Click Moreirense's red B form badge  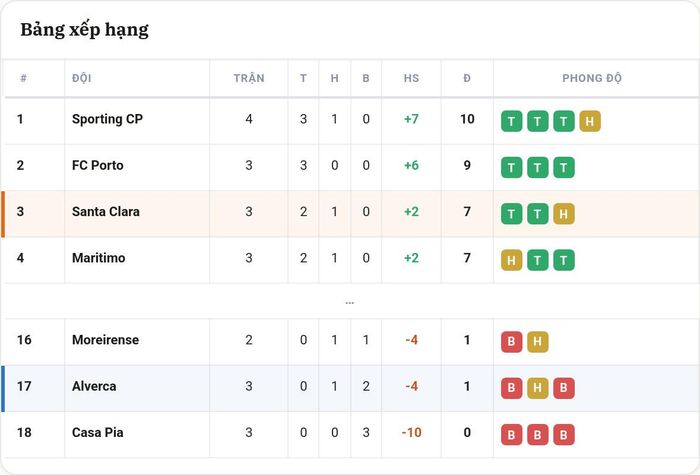pyautogui.click(x=511, y=342)
